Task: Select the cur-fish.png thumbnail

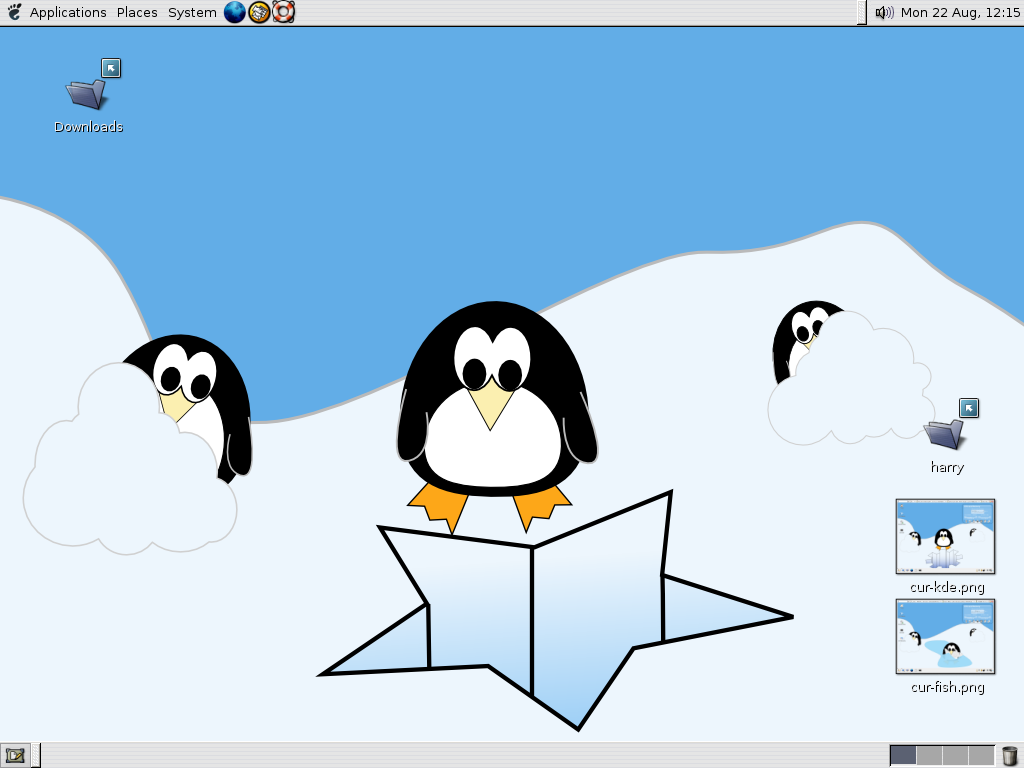Action: point(945,637)
